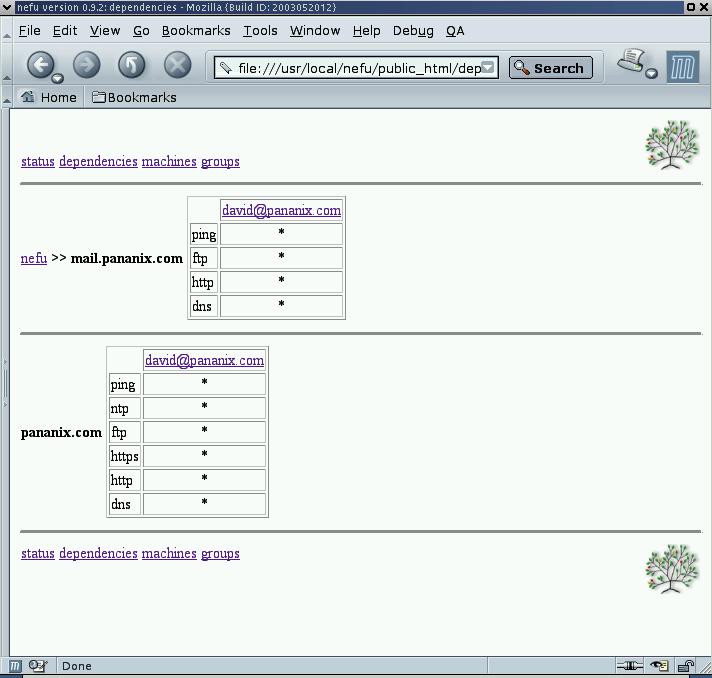Screen dimensions: 712x678
Task: Open the Debug menu
Action: click(413, 31)
